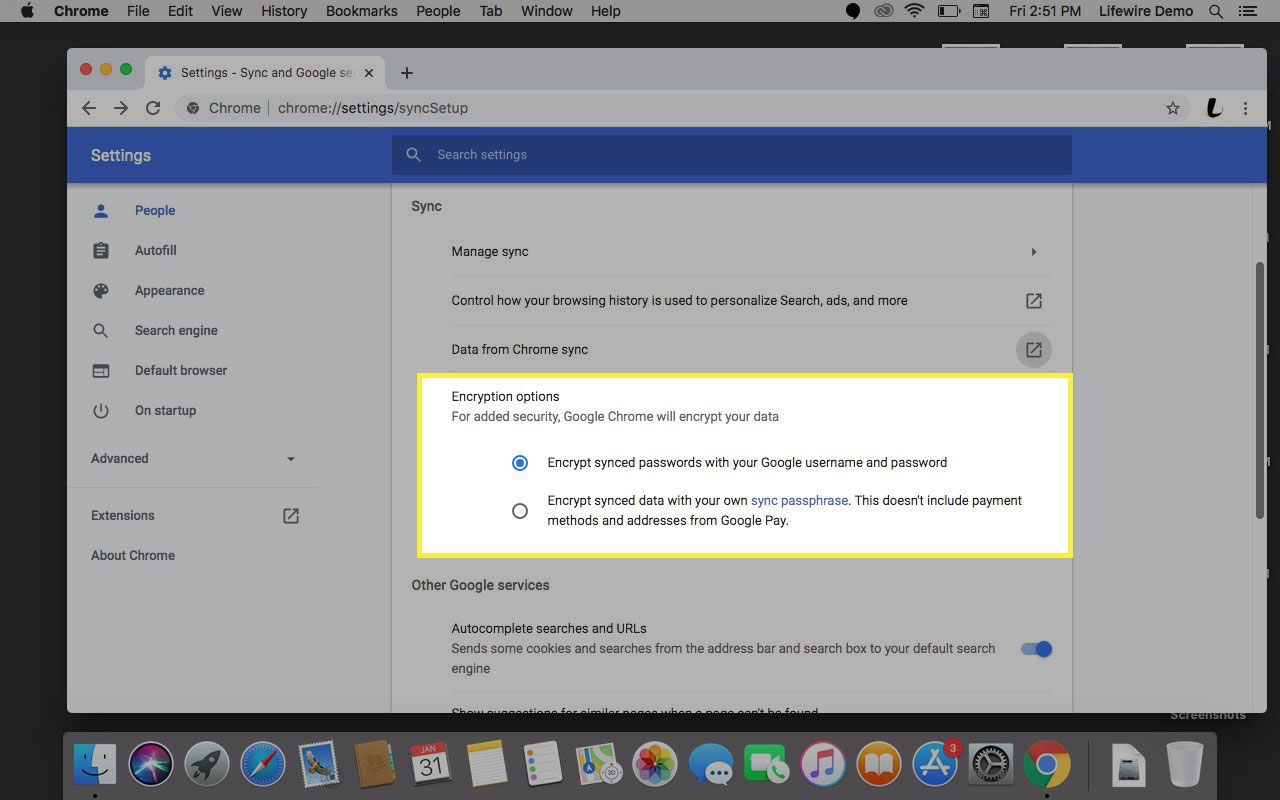Screen dimensions: 1280x800
Task: Click the sync passphrase link
Action: tap(799, 501)
